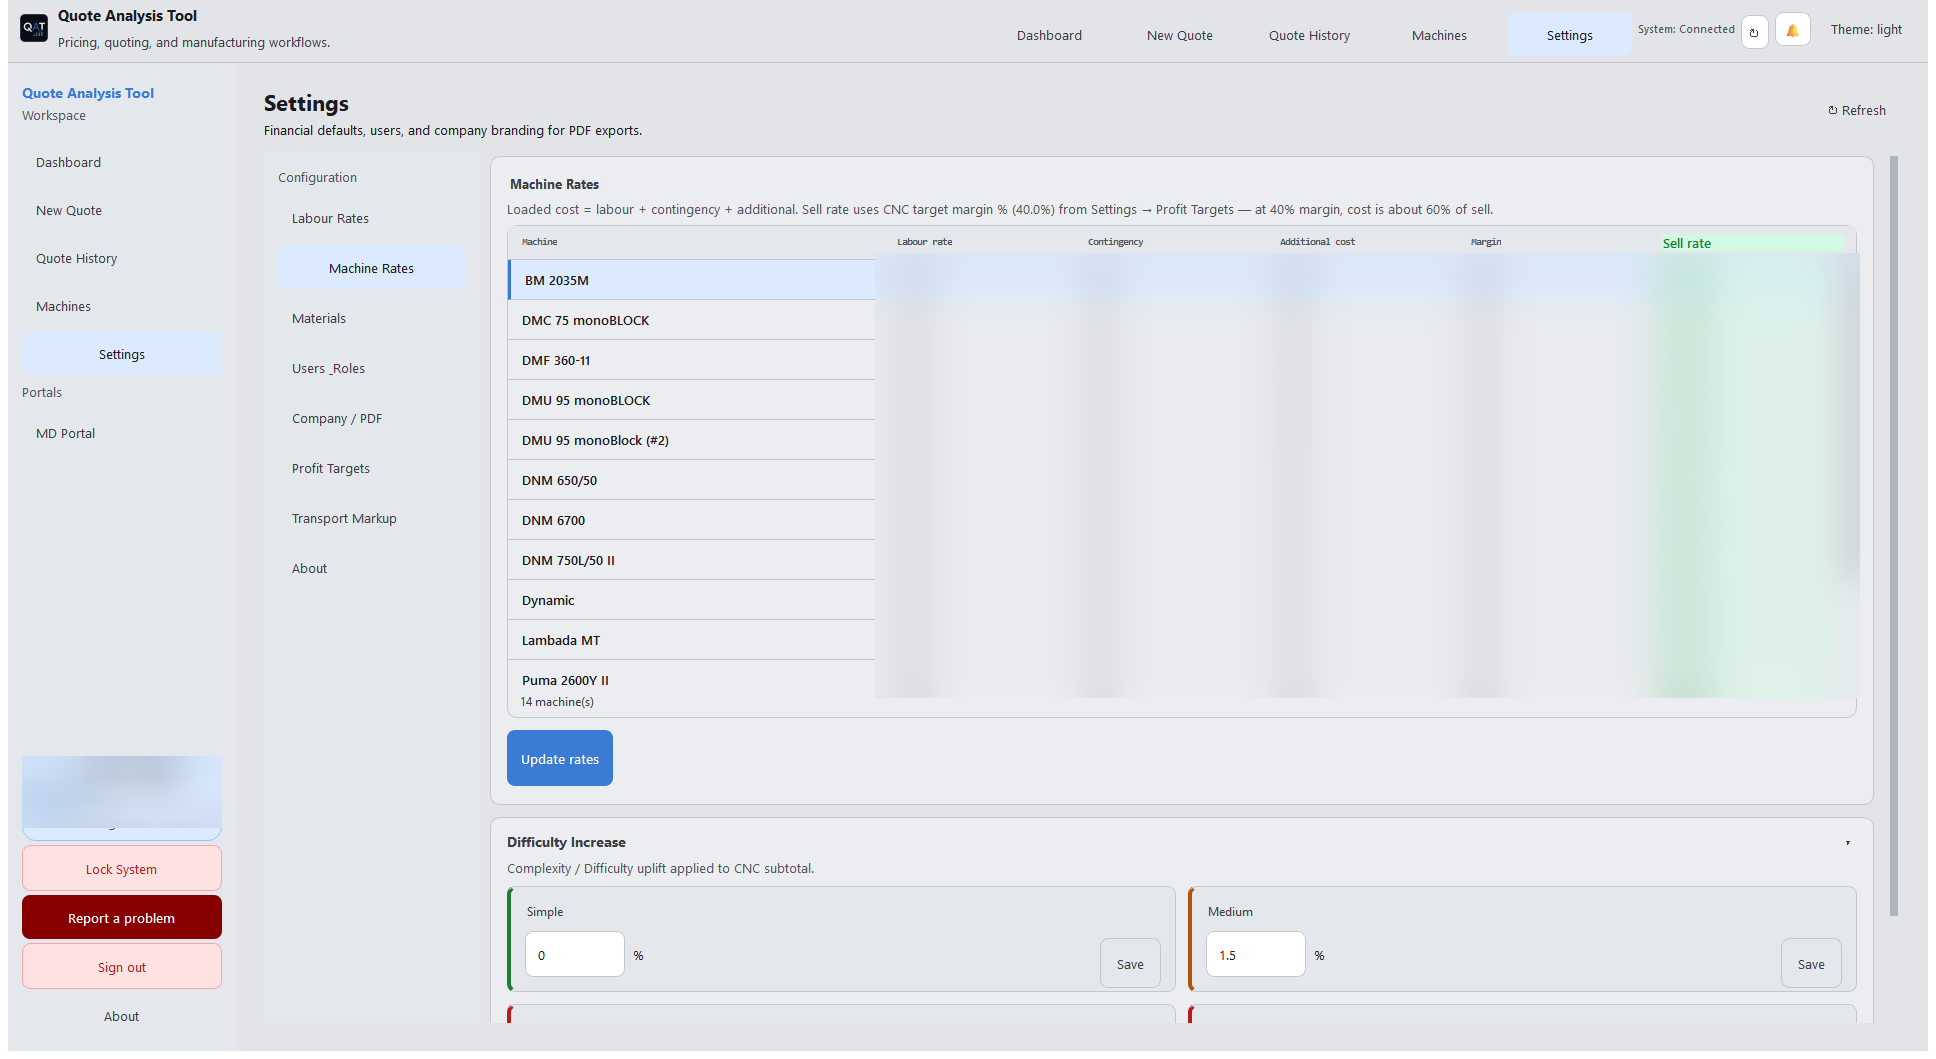Viewport: 1936px width, 1059px height.
Task: Open About in configuration list
Action: point(371,568)
